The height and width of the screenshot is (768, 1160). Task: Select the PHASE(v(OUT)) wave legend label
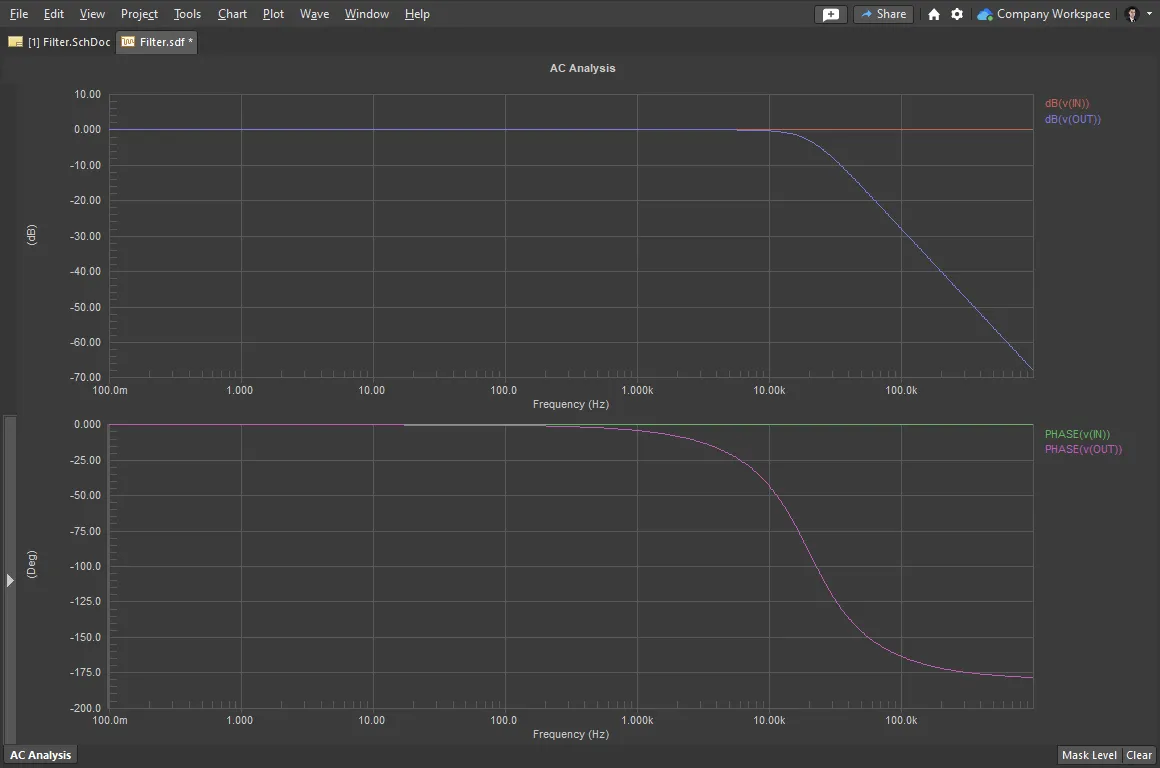tap(1083, 449)
